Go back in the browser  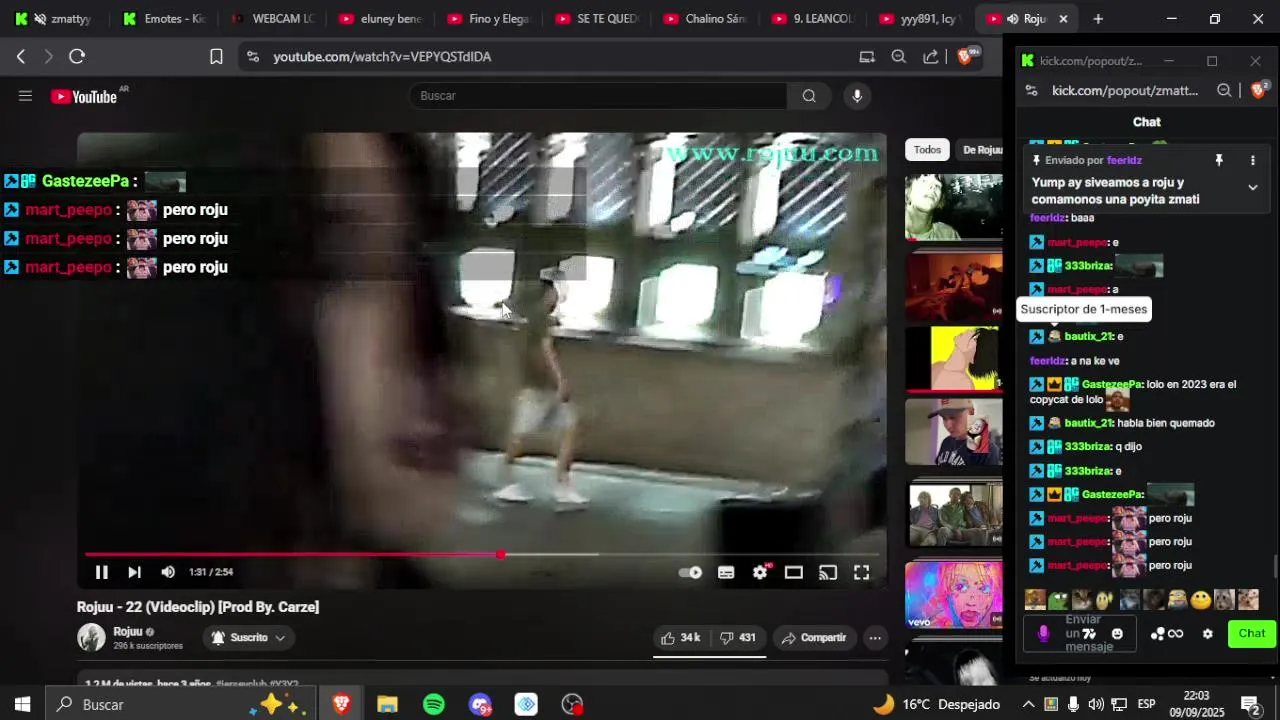tap(20, 57)
